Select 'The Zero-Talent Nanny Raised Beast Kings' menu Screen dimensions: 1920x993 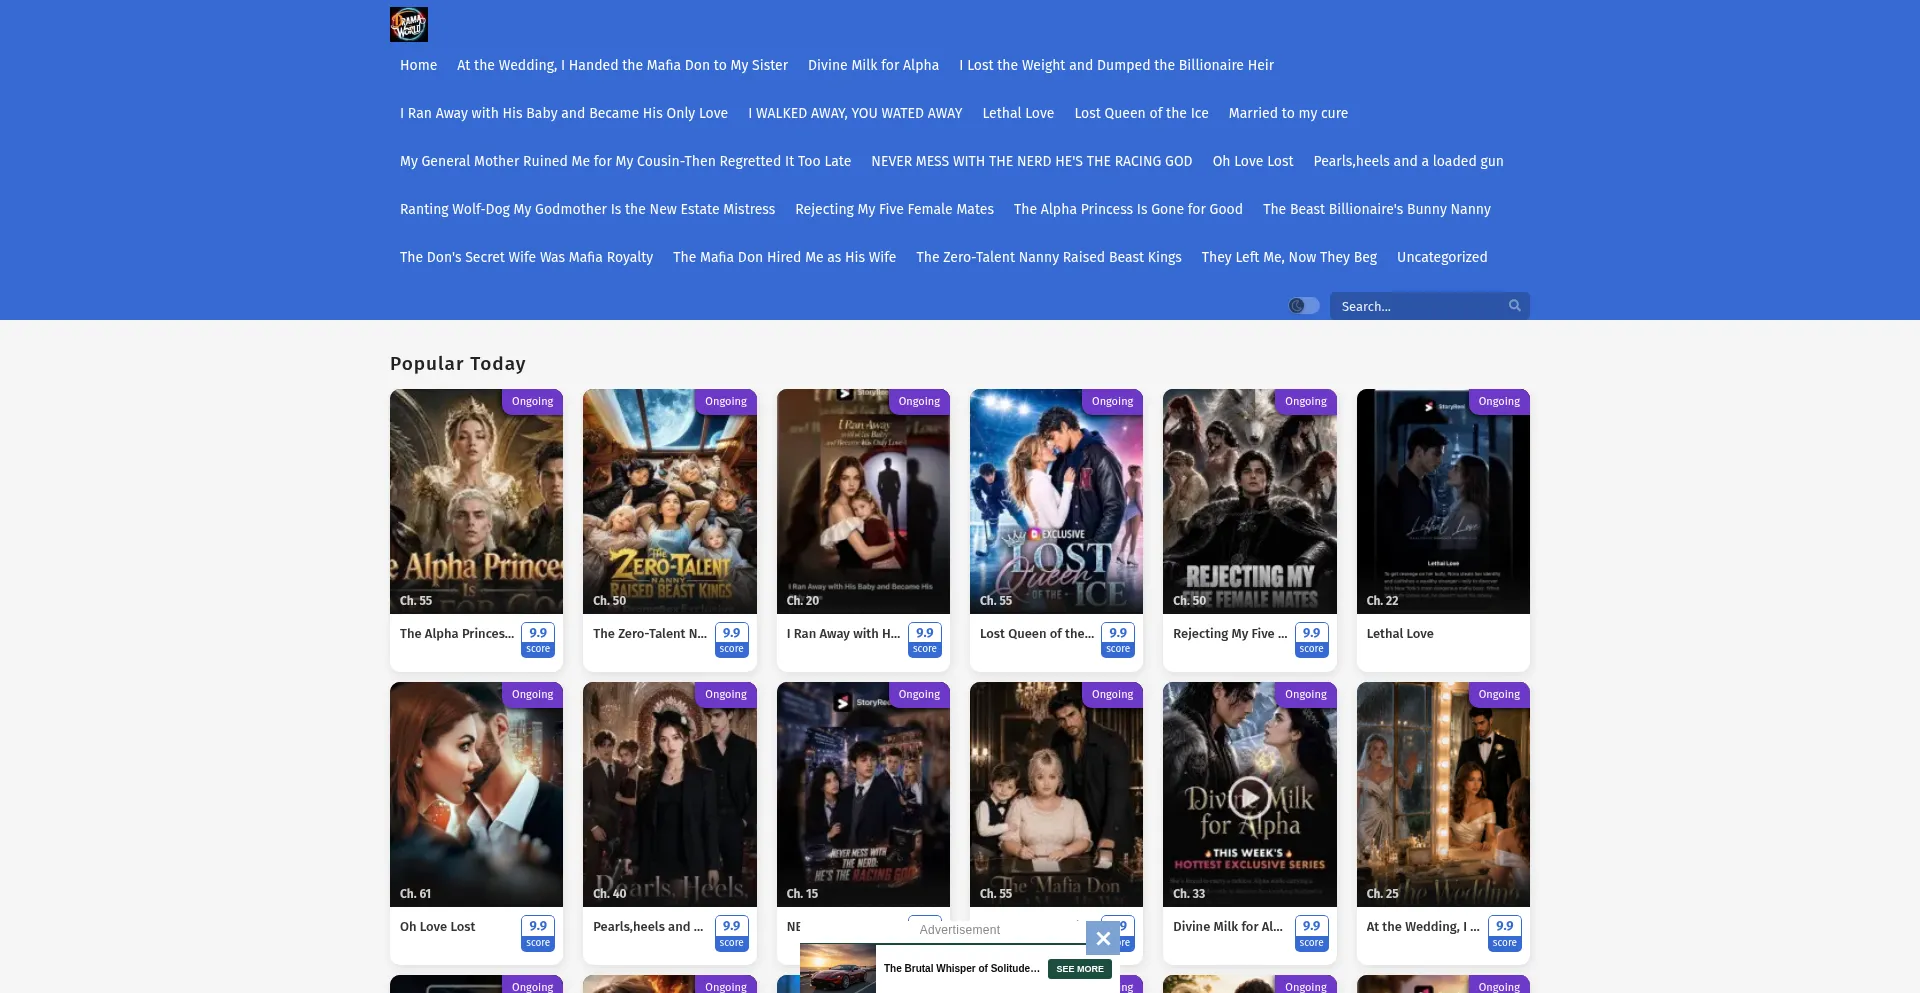(1048, 257)
